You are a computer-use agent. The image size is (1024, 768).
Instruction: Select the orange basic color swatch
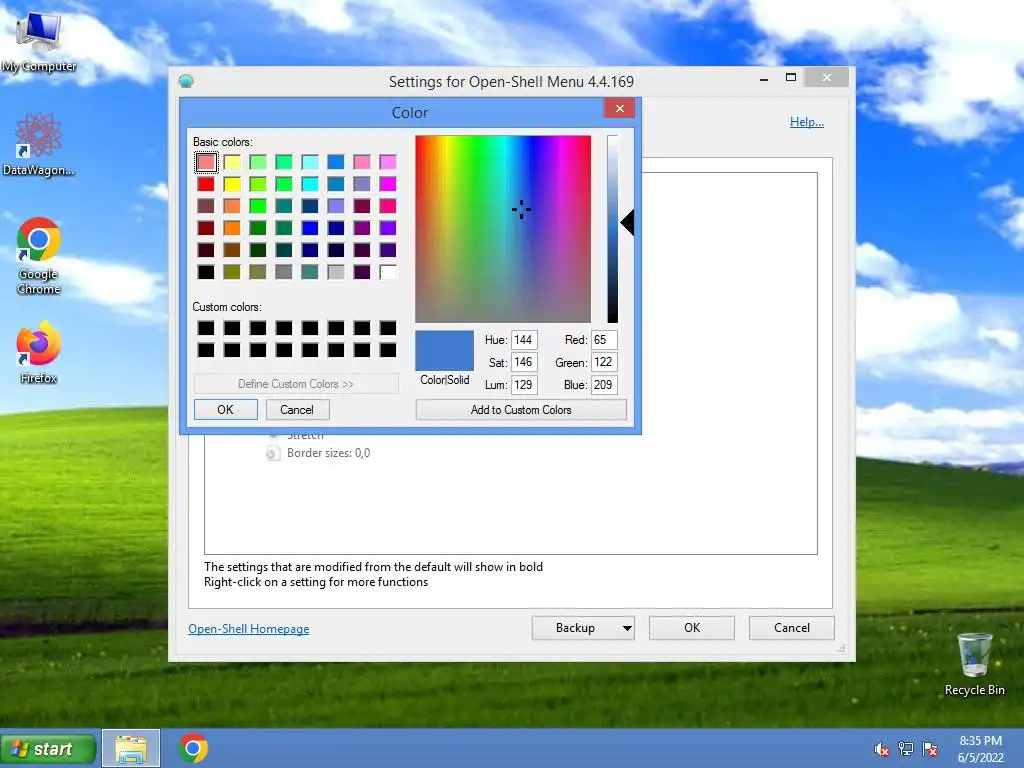click(232, 228)
